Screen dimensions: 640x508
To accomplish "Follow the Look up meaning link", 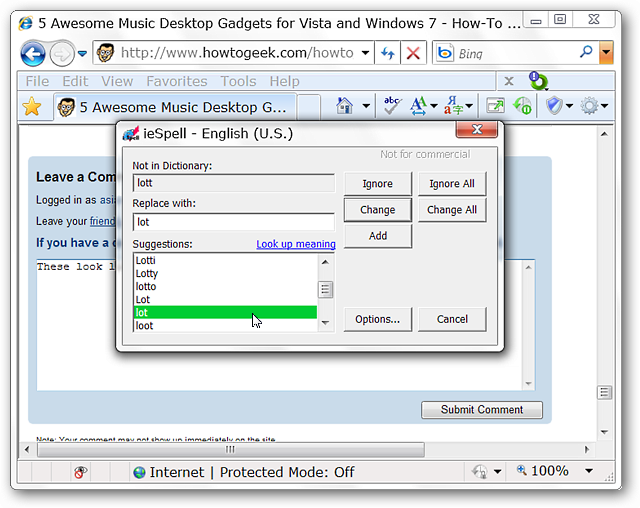I will pos(296,244).
